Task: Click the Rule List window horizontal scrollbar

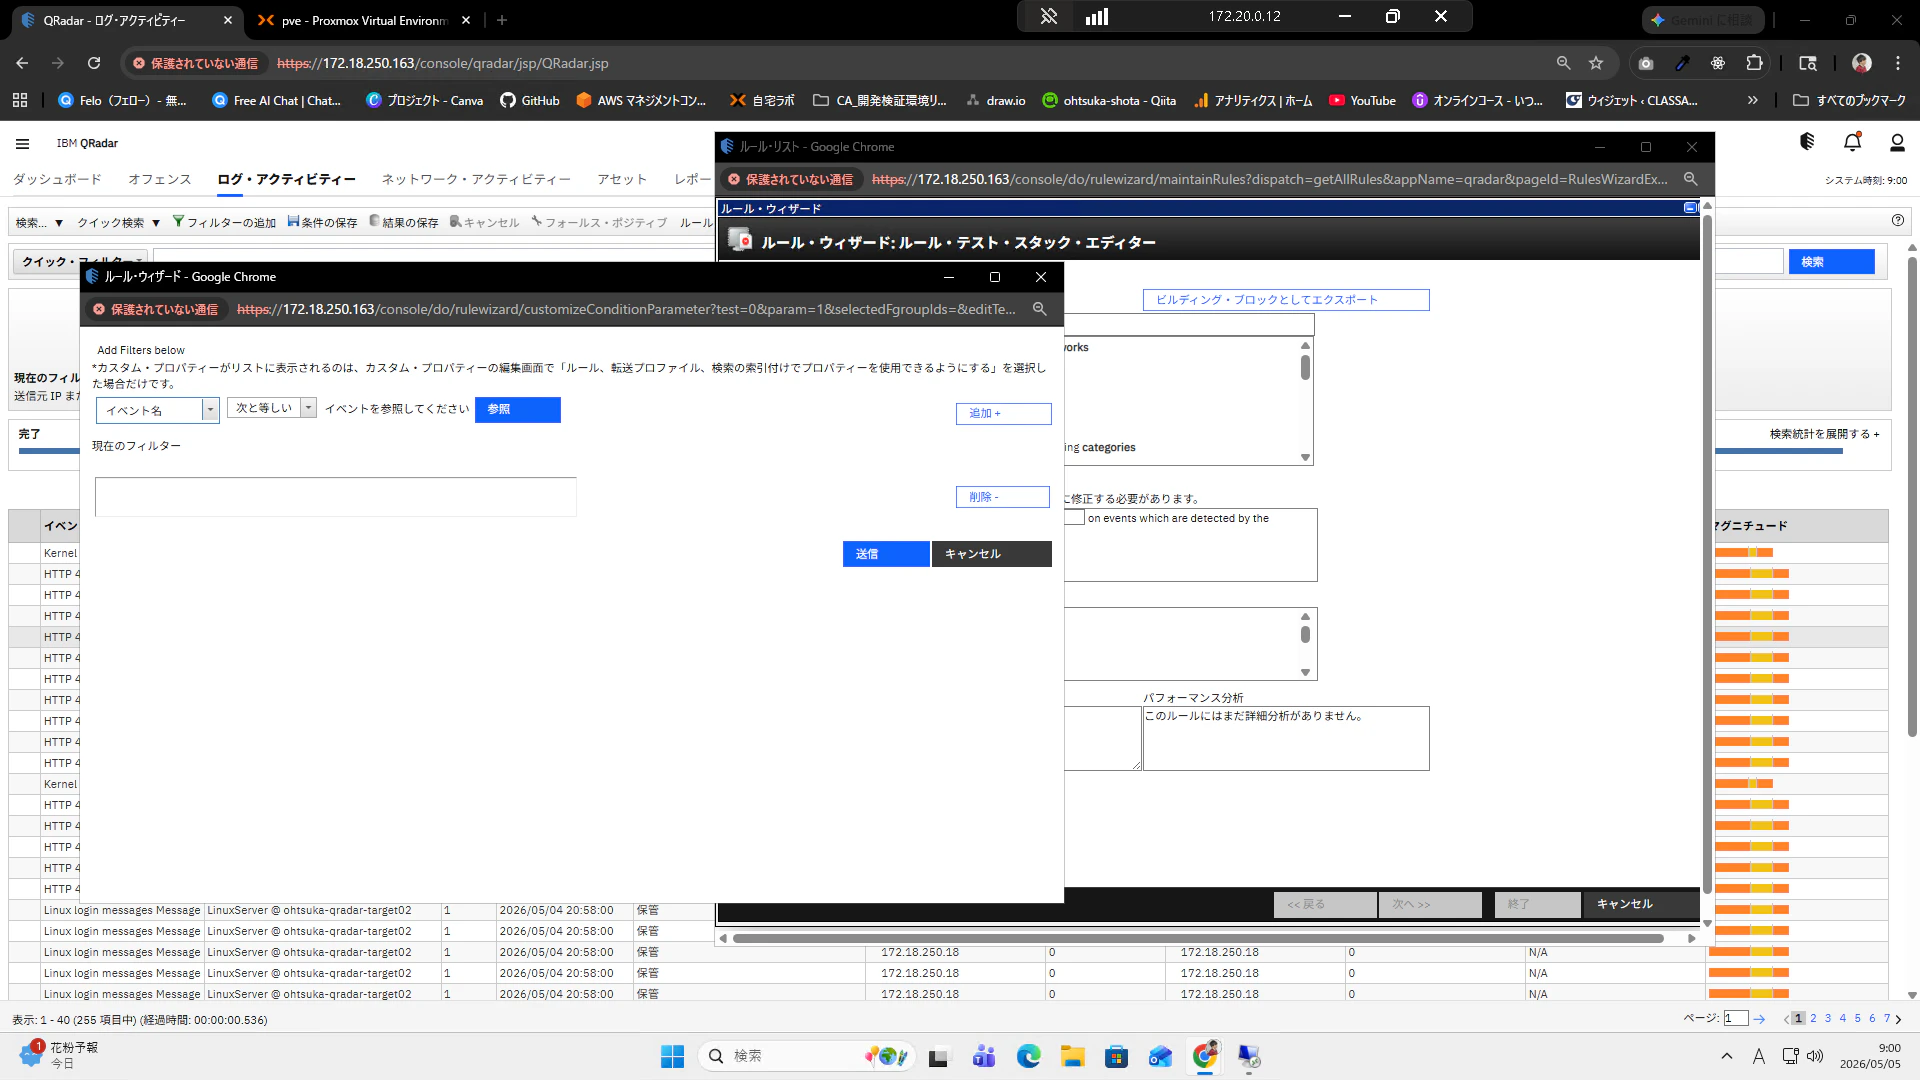Action: click(x=1198, y=938)
